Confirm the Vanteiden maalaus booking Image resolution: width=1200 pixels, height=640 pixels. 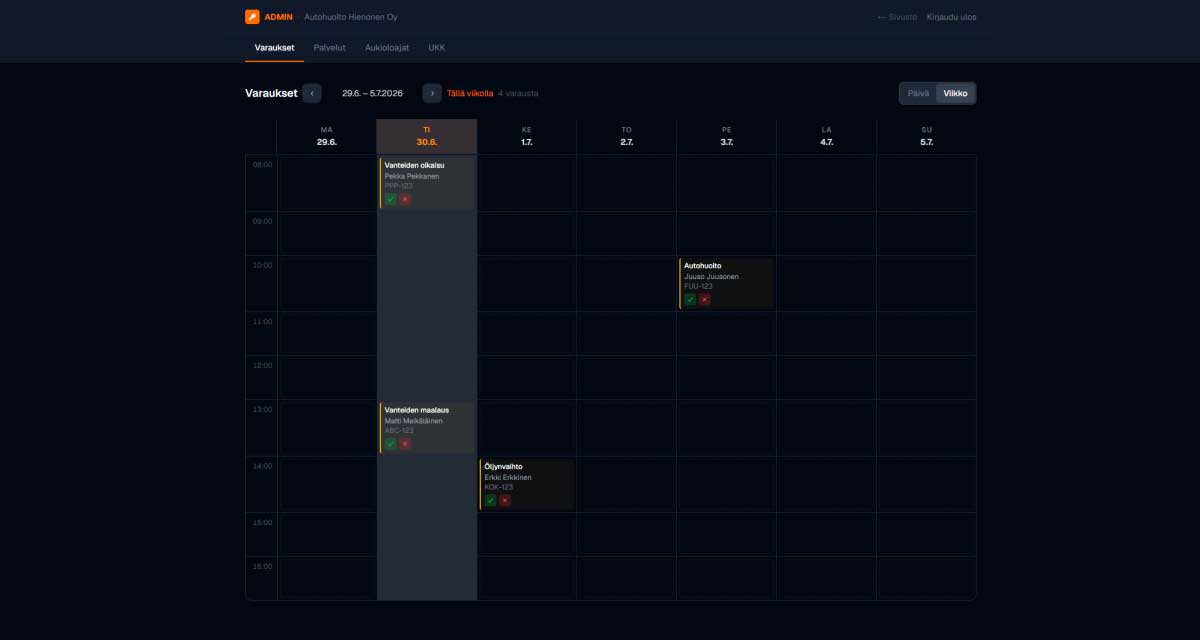pyautogui.click(x=391, y=443)
